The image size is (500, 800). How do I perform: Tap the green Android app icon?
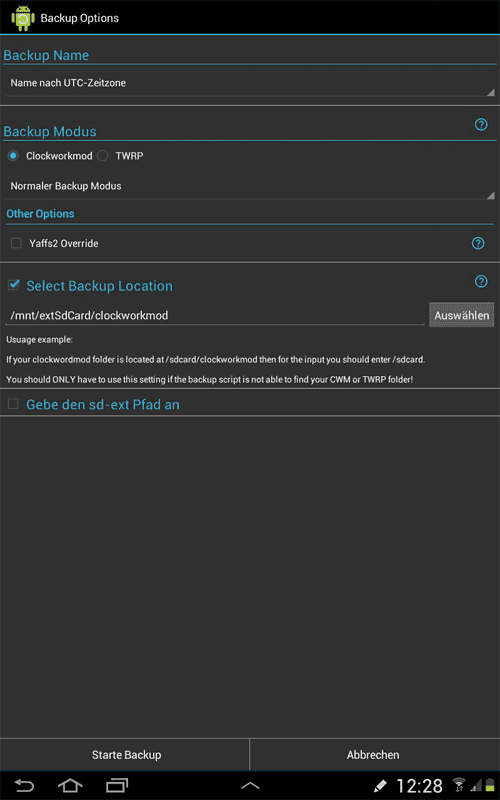pyautogui.click(x=23, y=18)
